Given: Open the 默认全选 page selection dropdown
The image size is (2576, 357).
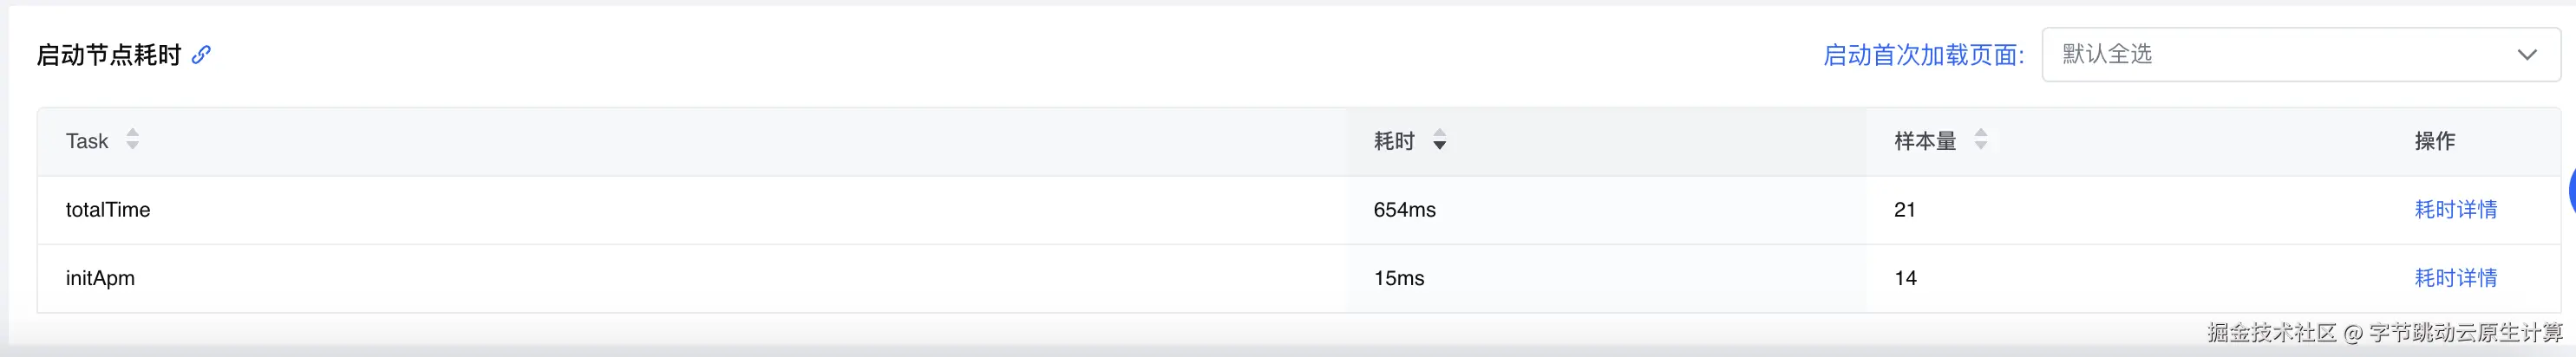Looking at the screenshot, I should (2280, 55).
